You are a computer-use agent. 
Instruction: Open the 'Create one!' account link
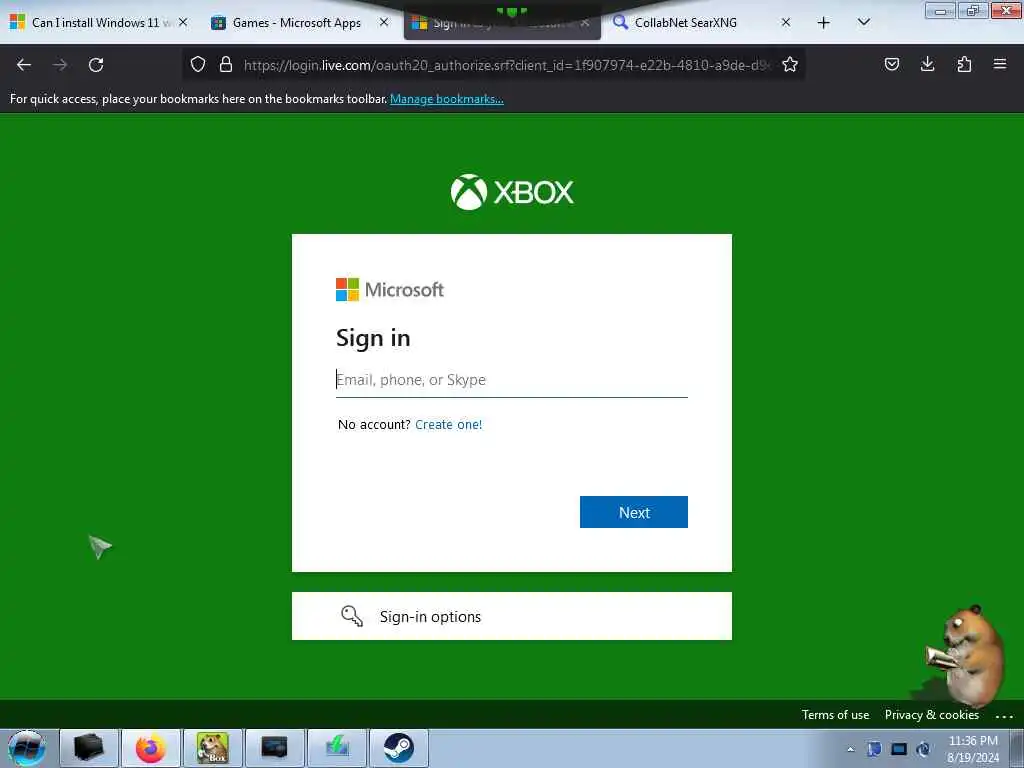pos(449,424)
